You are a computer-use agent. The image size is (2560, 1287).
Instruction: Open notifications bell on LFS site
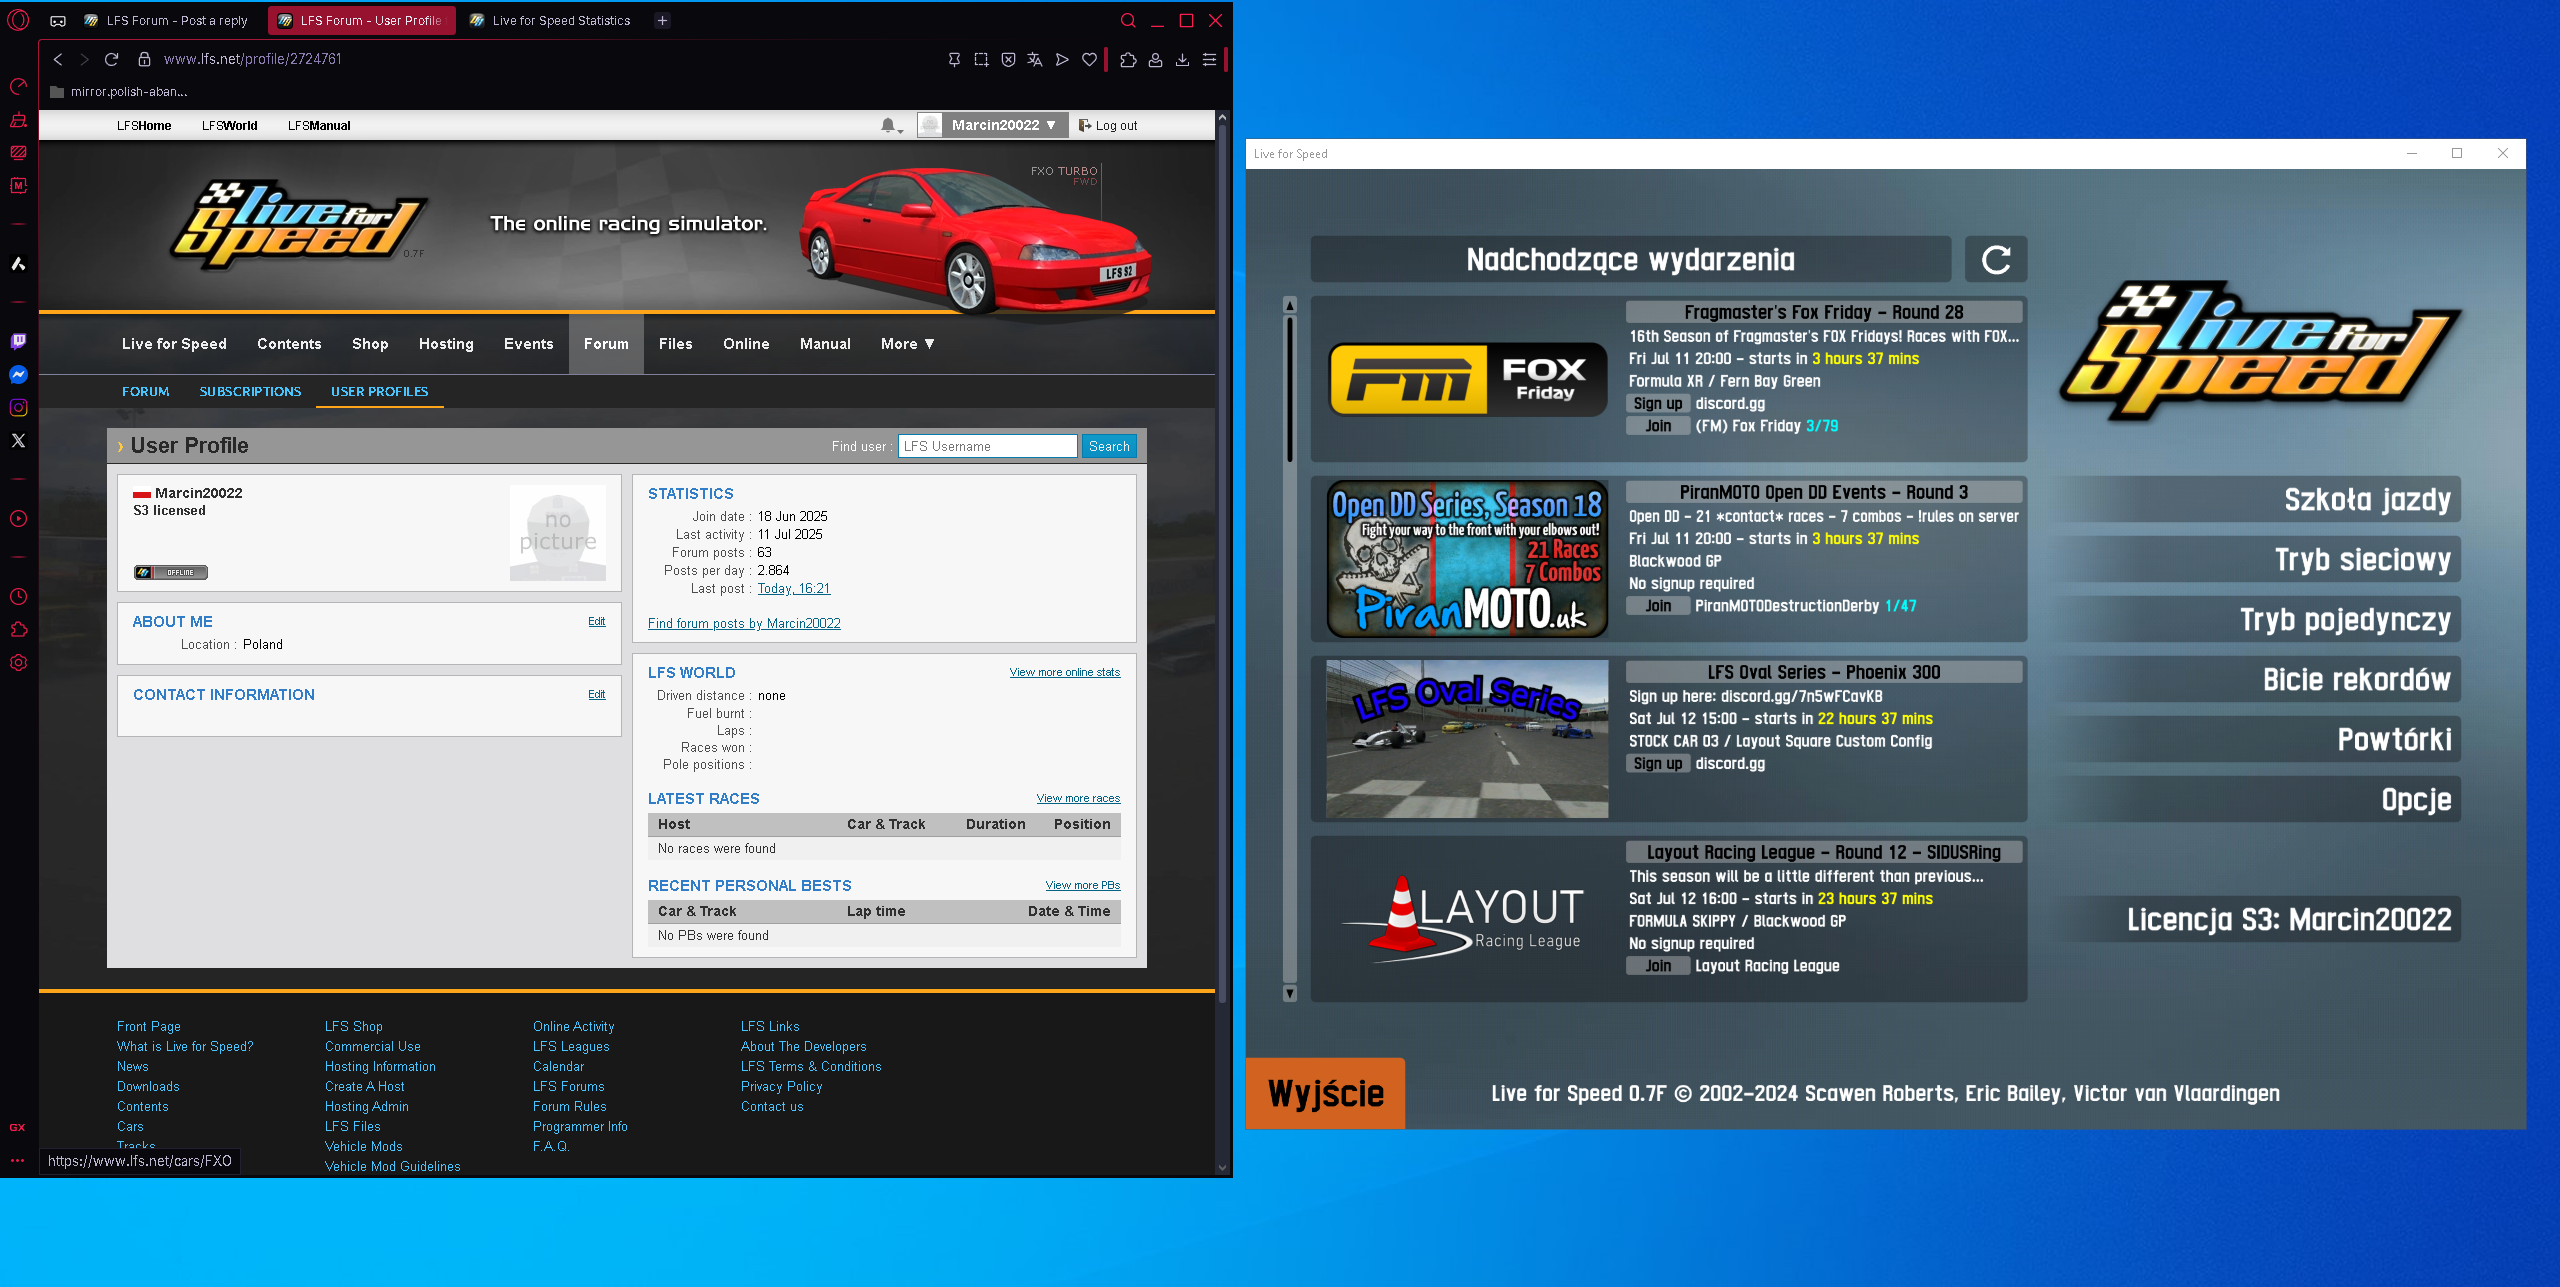[888, 125]
